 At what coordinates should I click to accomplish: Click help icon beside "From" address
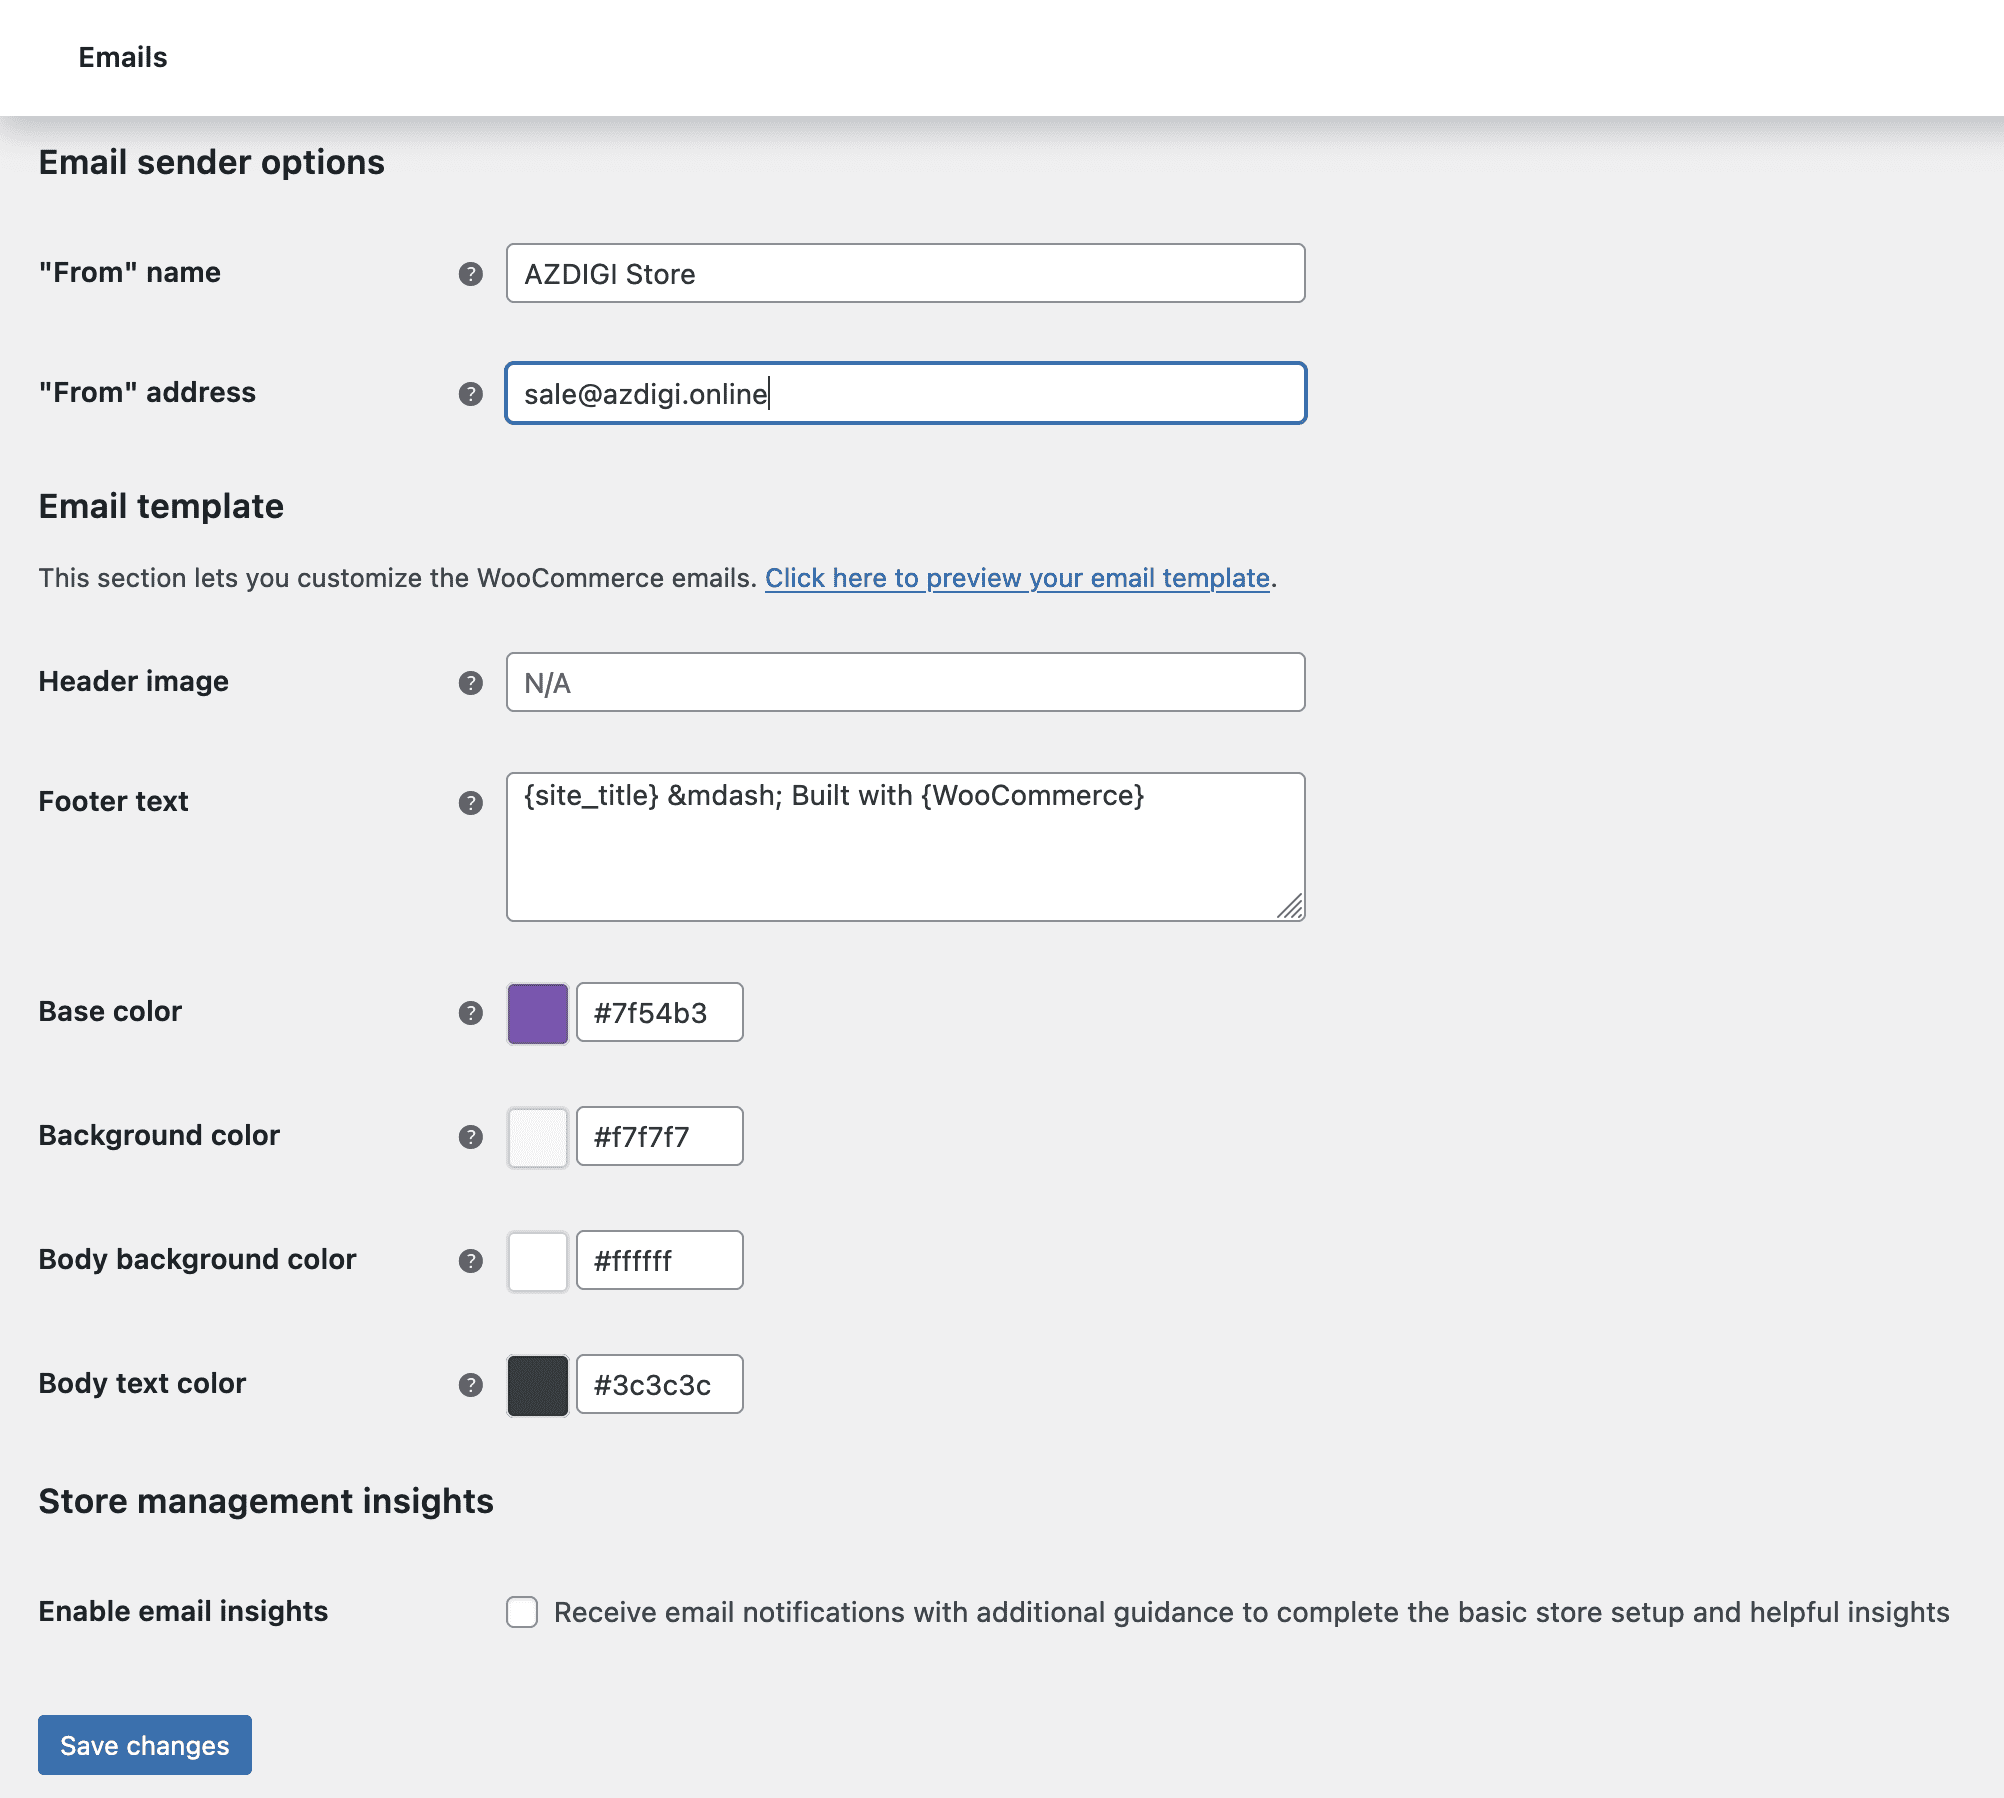470,394
